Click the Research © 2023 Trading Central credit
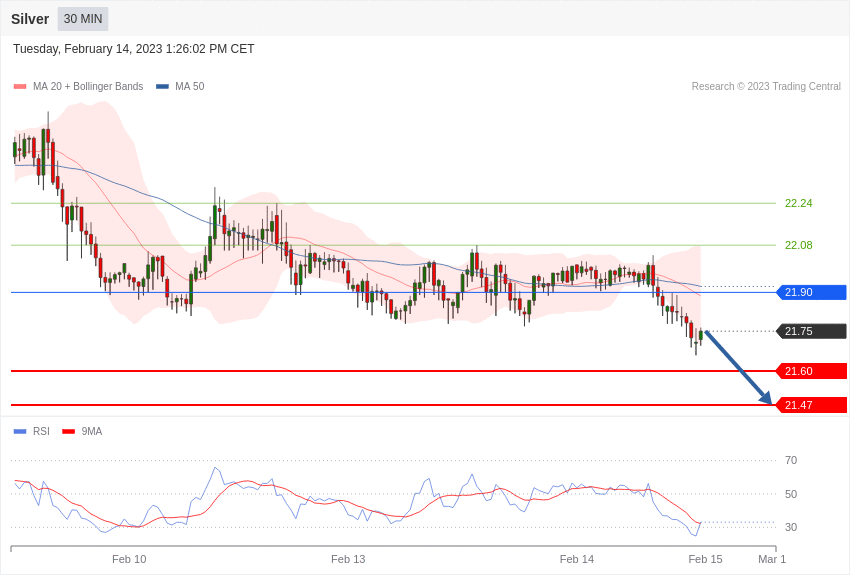Viewport: 850px width, 576px height. [x=766, y=87]
